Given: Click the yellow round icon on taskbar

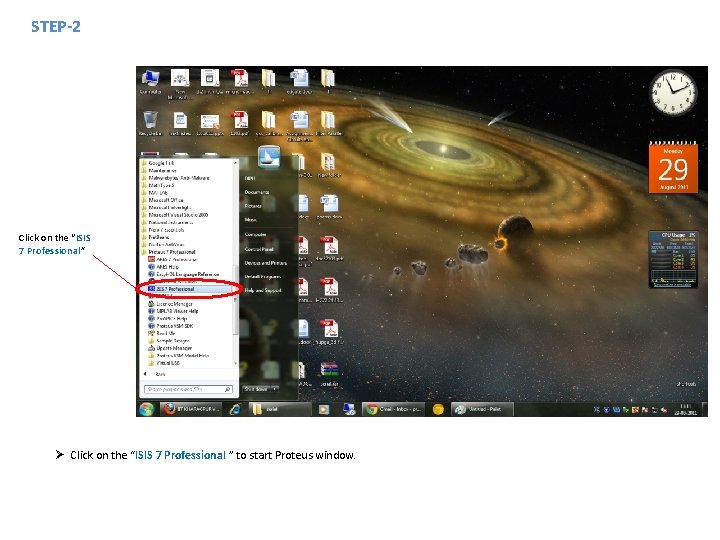Looking at the screenshot, I should [439, 409].
